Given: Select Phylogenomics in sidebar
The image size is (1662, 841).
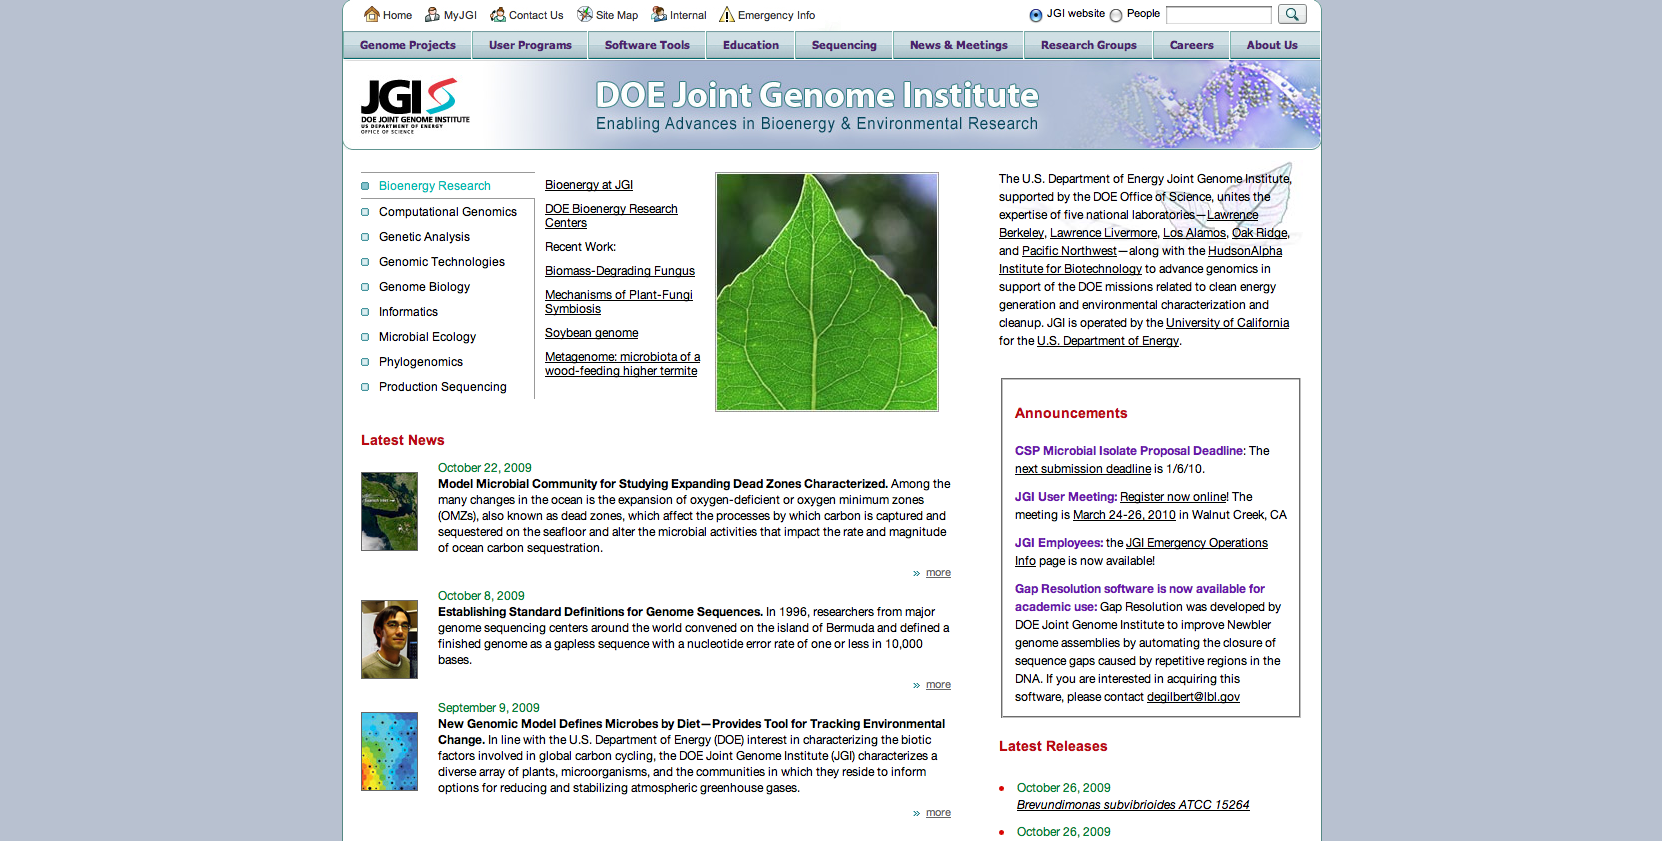Looking at the screenshot, I should point(420,362).
